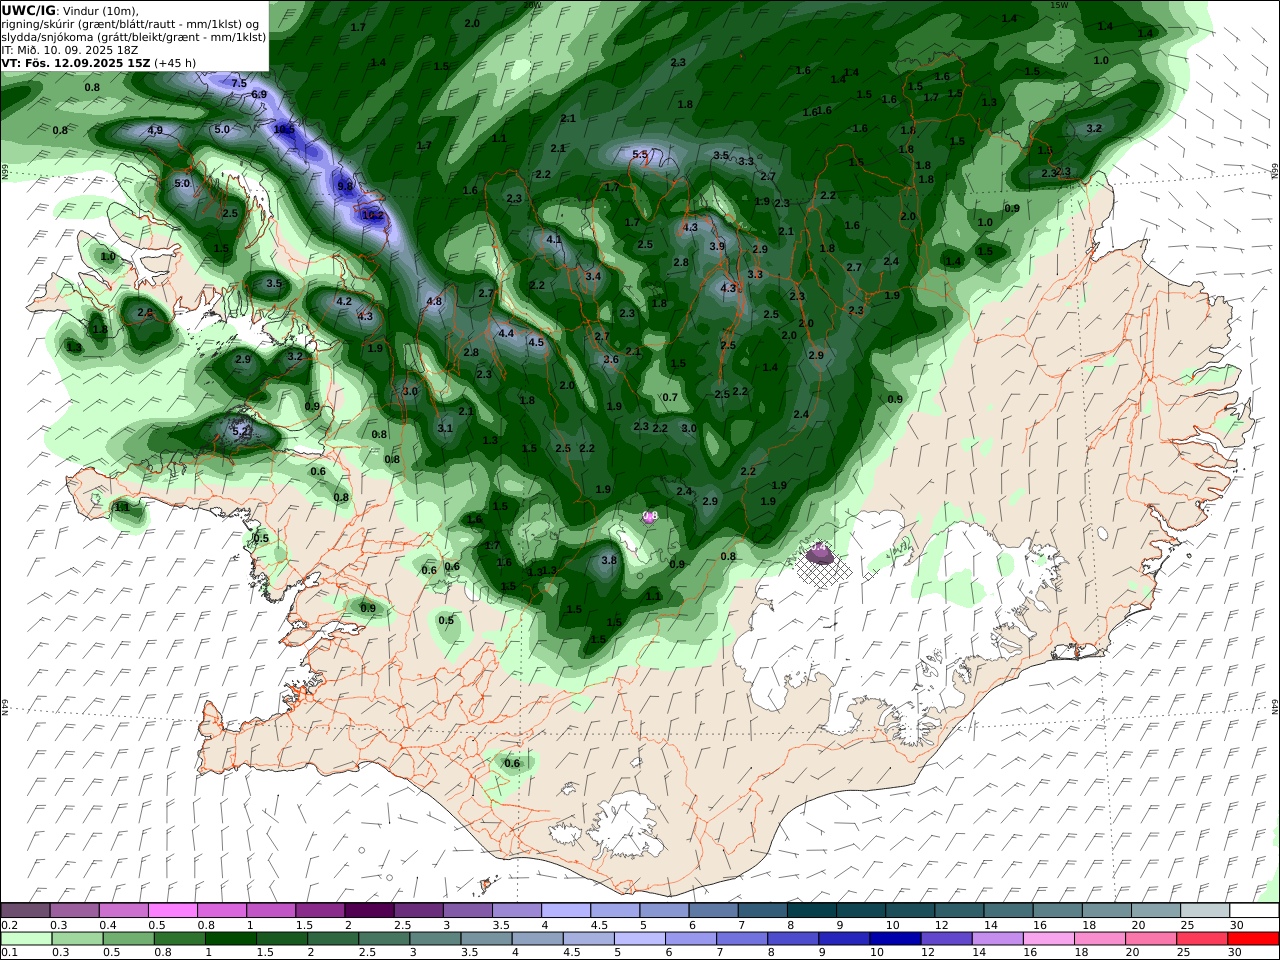Image resolution: width=1280 pixels, height=960 pixels.
Task: Click the navy blue 10–12 rain swatch
Action: pos(896,939)
